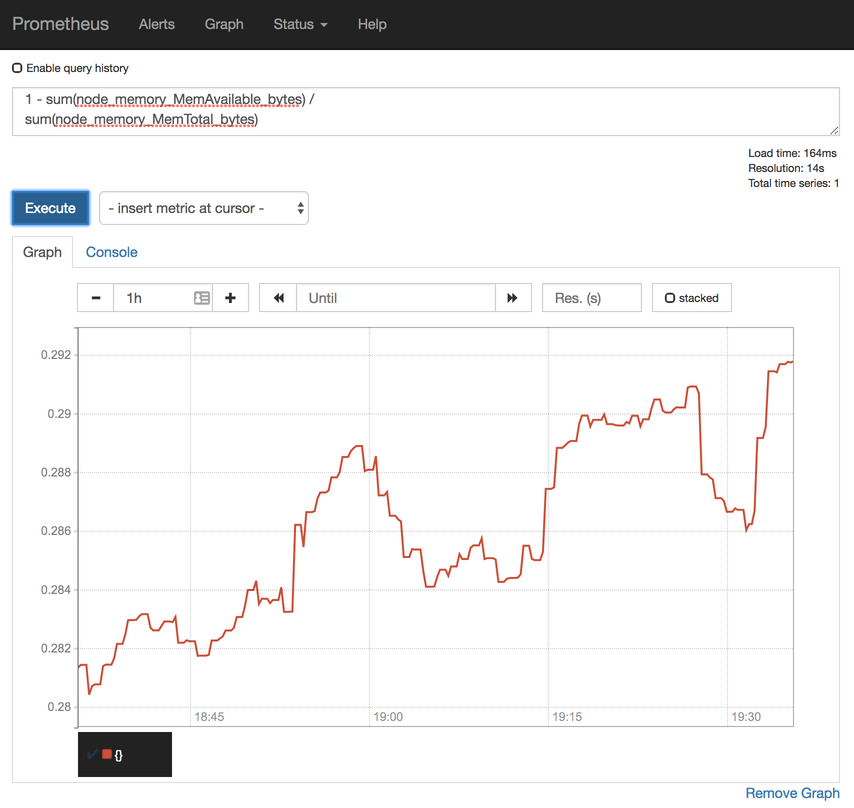
Task: Click the Remove Graph link
Action: click(792, 792)
